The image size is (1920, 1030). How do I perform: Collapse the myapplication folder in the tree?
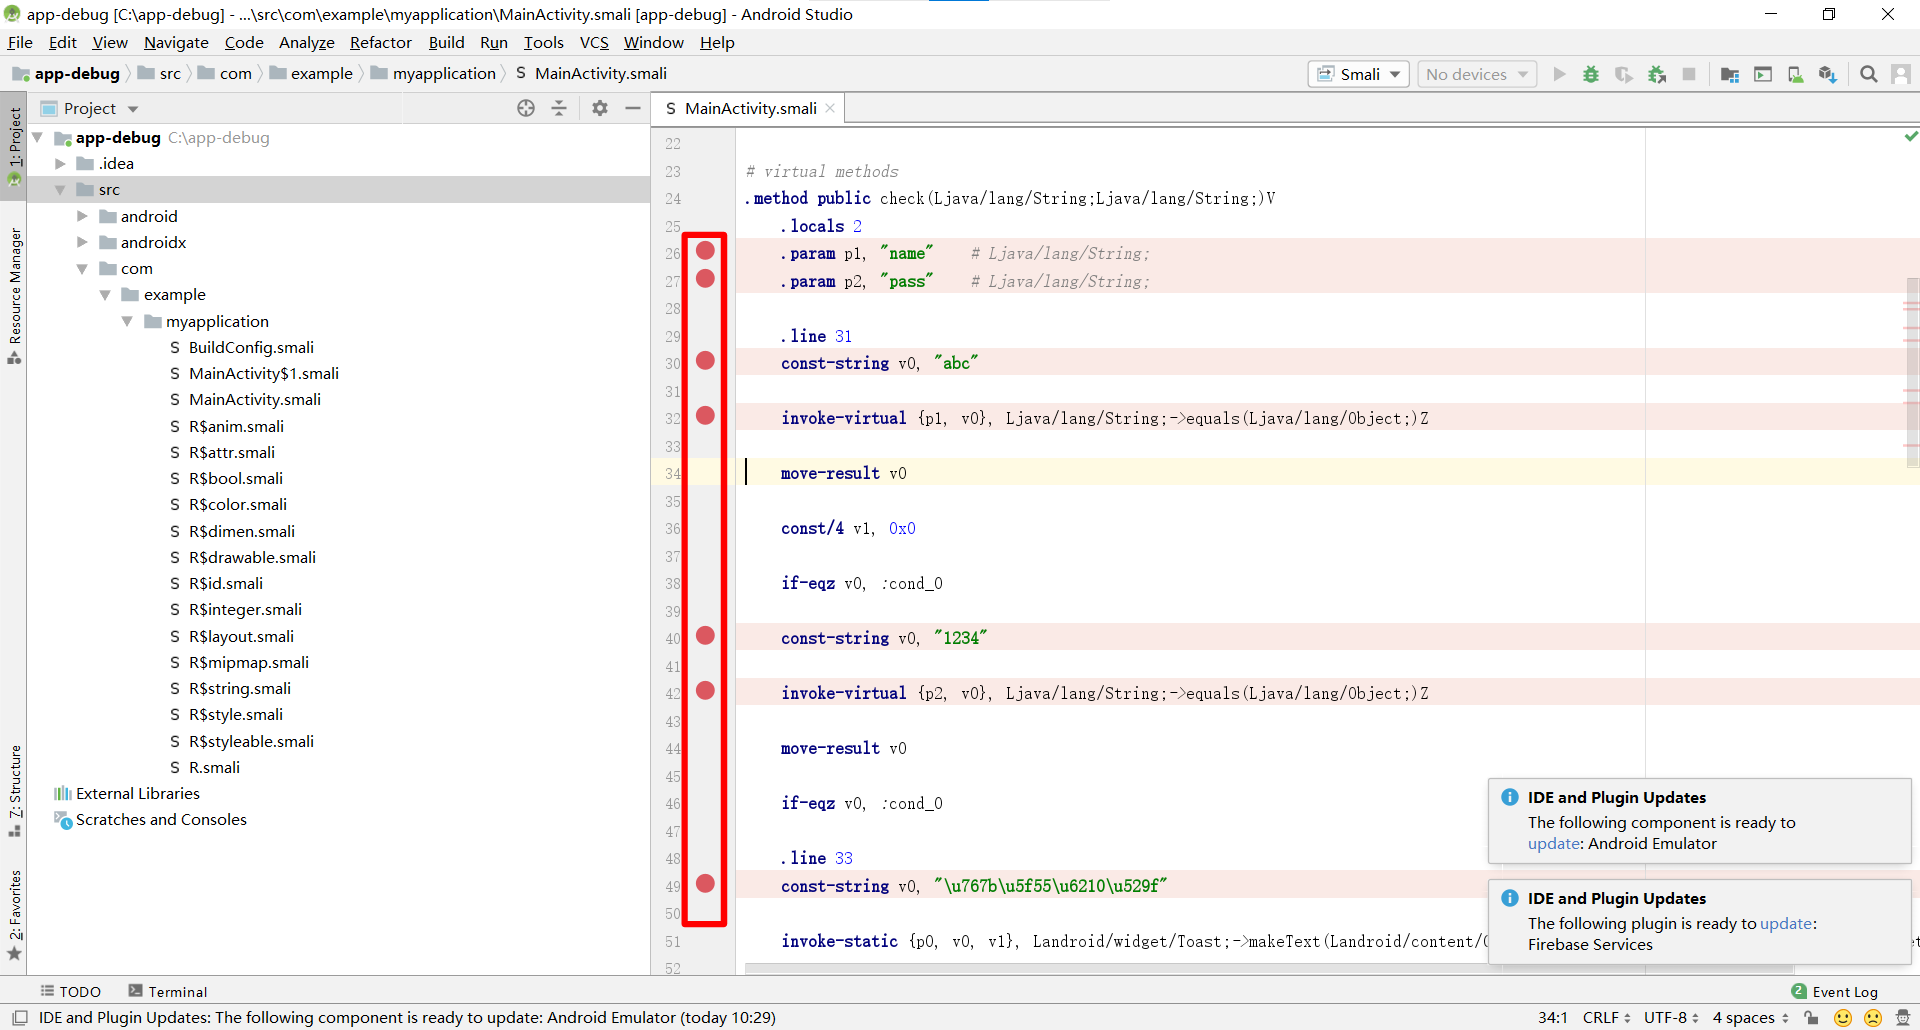point(127,321)
